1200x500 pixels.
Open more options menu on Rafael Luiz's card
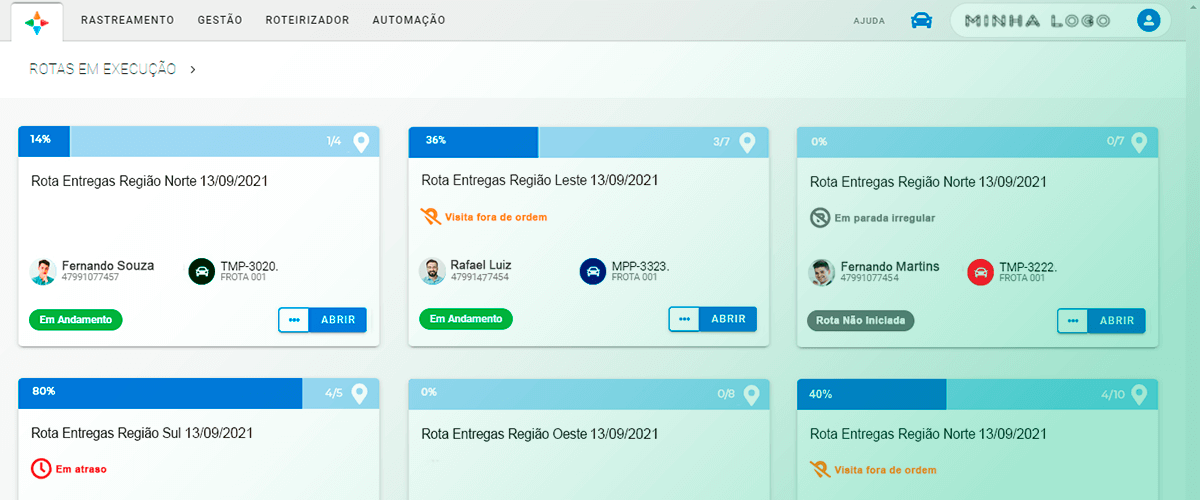(684, 319)
